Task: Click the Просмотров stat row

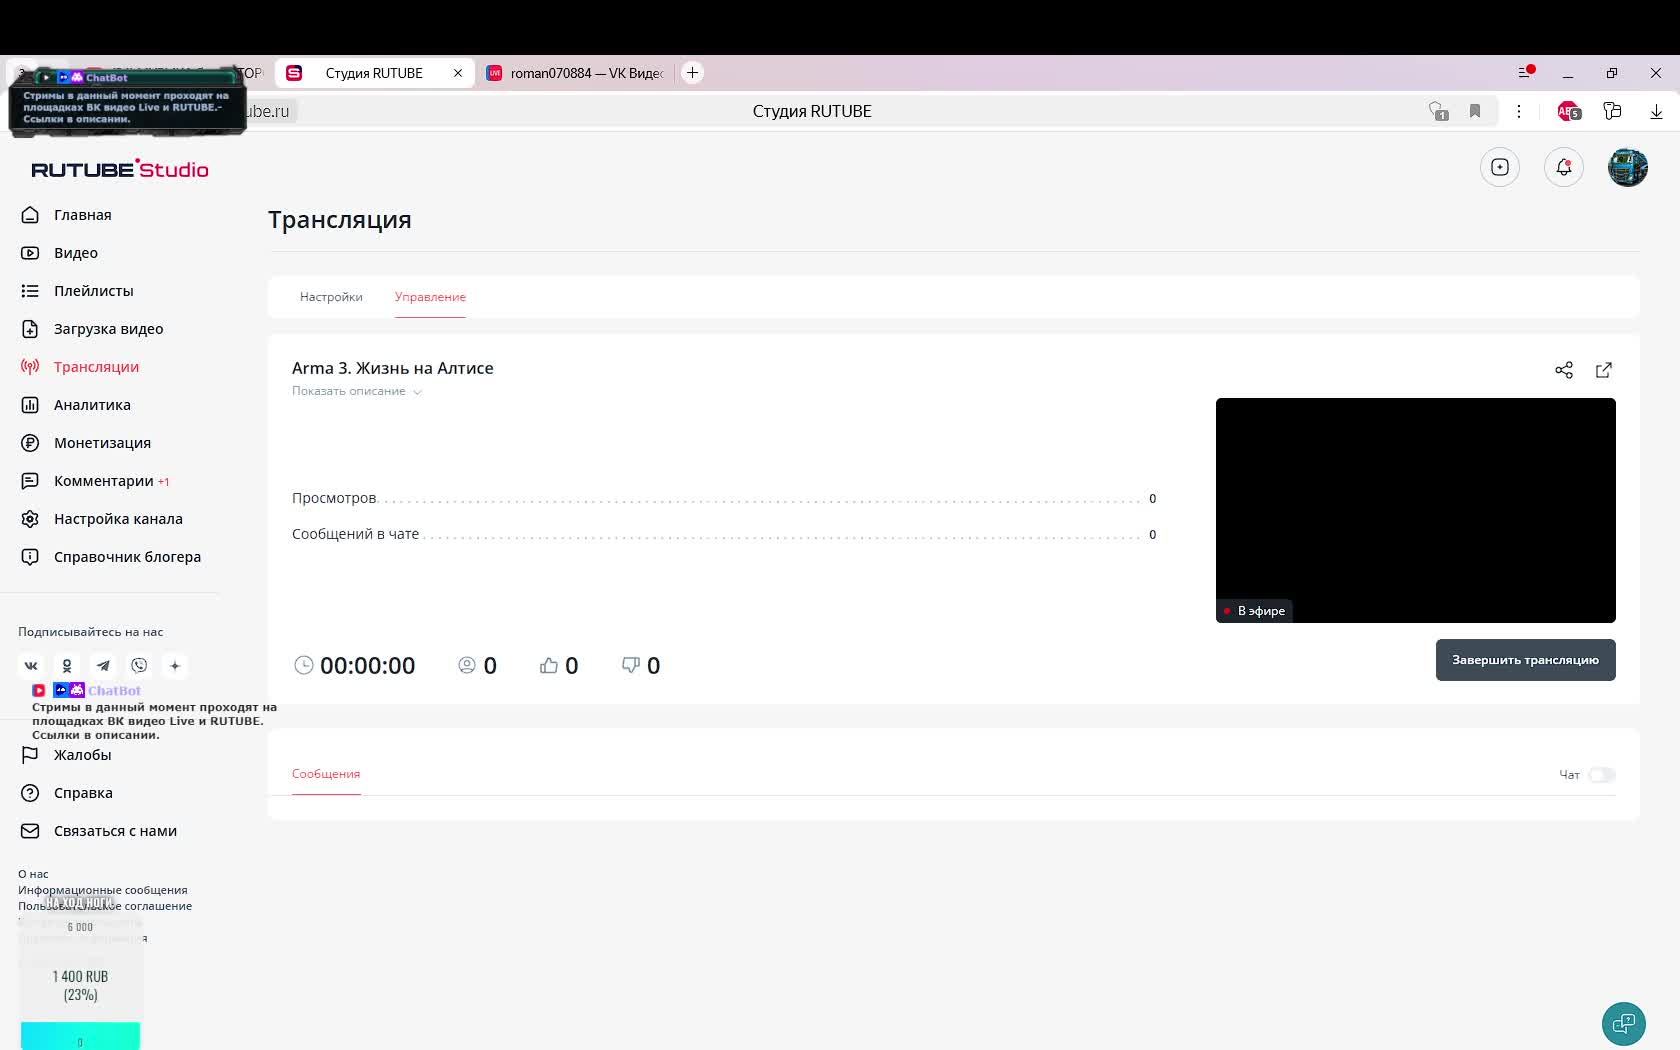Action: click(724, 498)
